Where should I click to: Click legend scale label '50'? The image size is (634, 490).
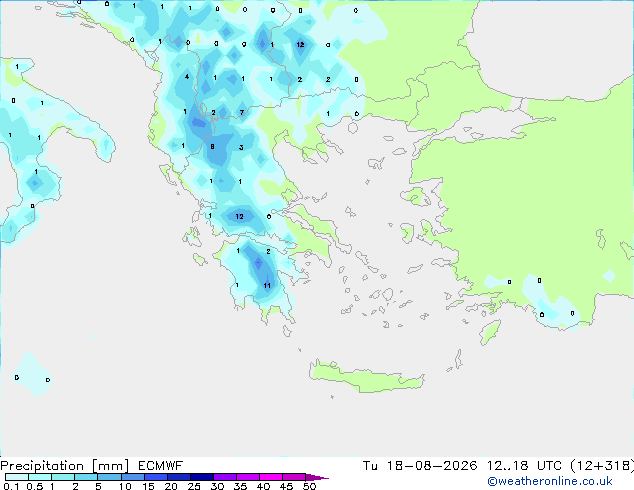coord(309,486)
